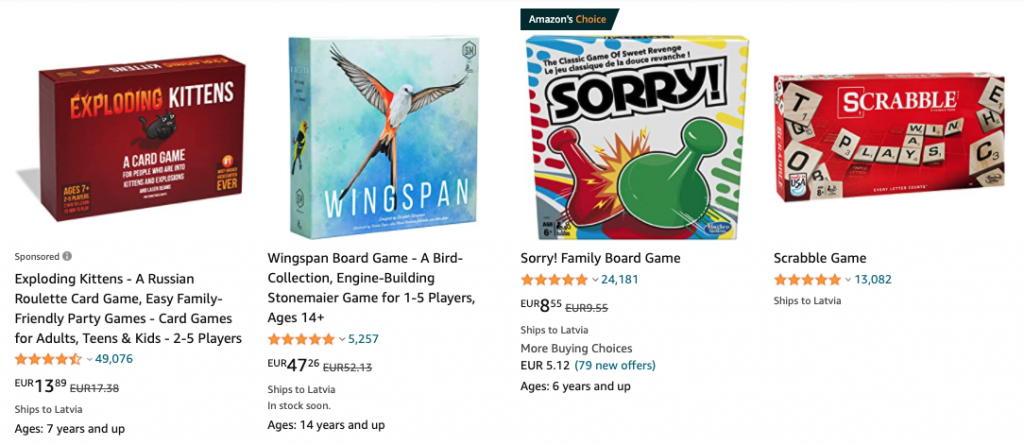Open the Wingspan box image
1024x445 pixels.
pos(383,137)
